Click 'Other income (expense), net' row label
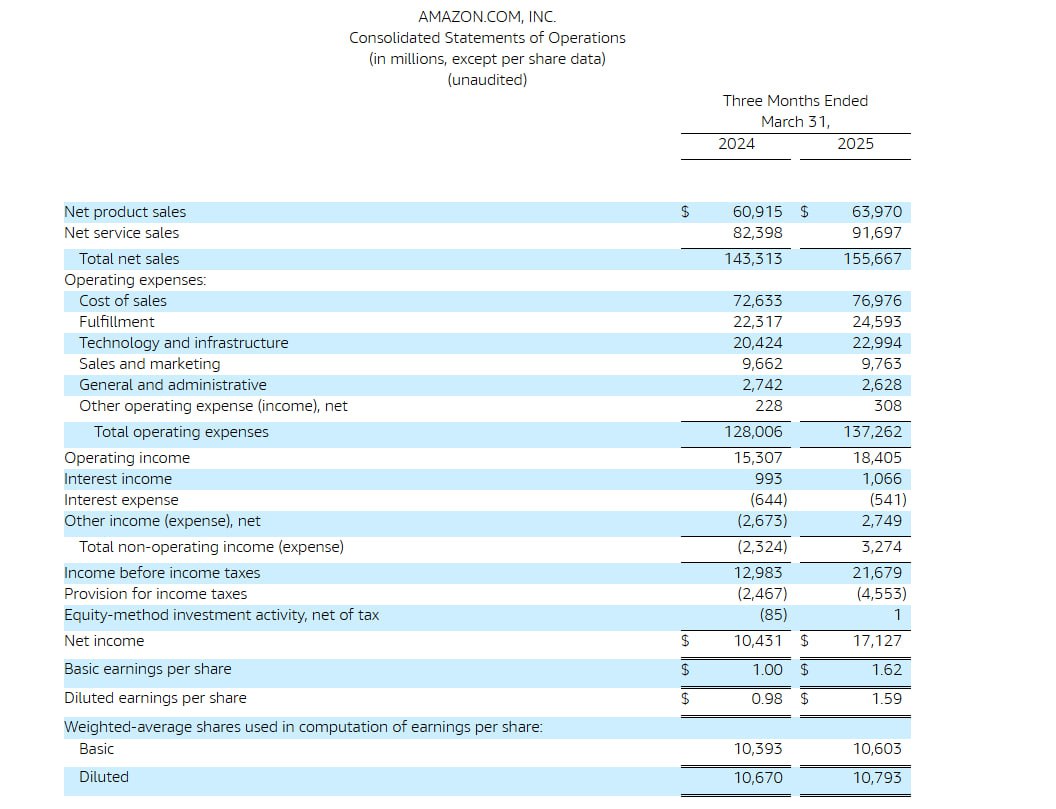 point(162,521)
